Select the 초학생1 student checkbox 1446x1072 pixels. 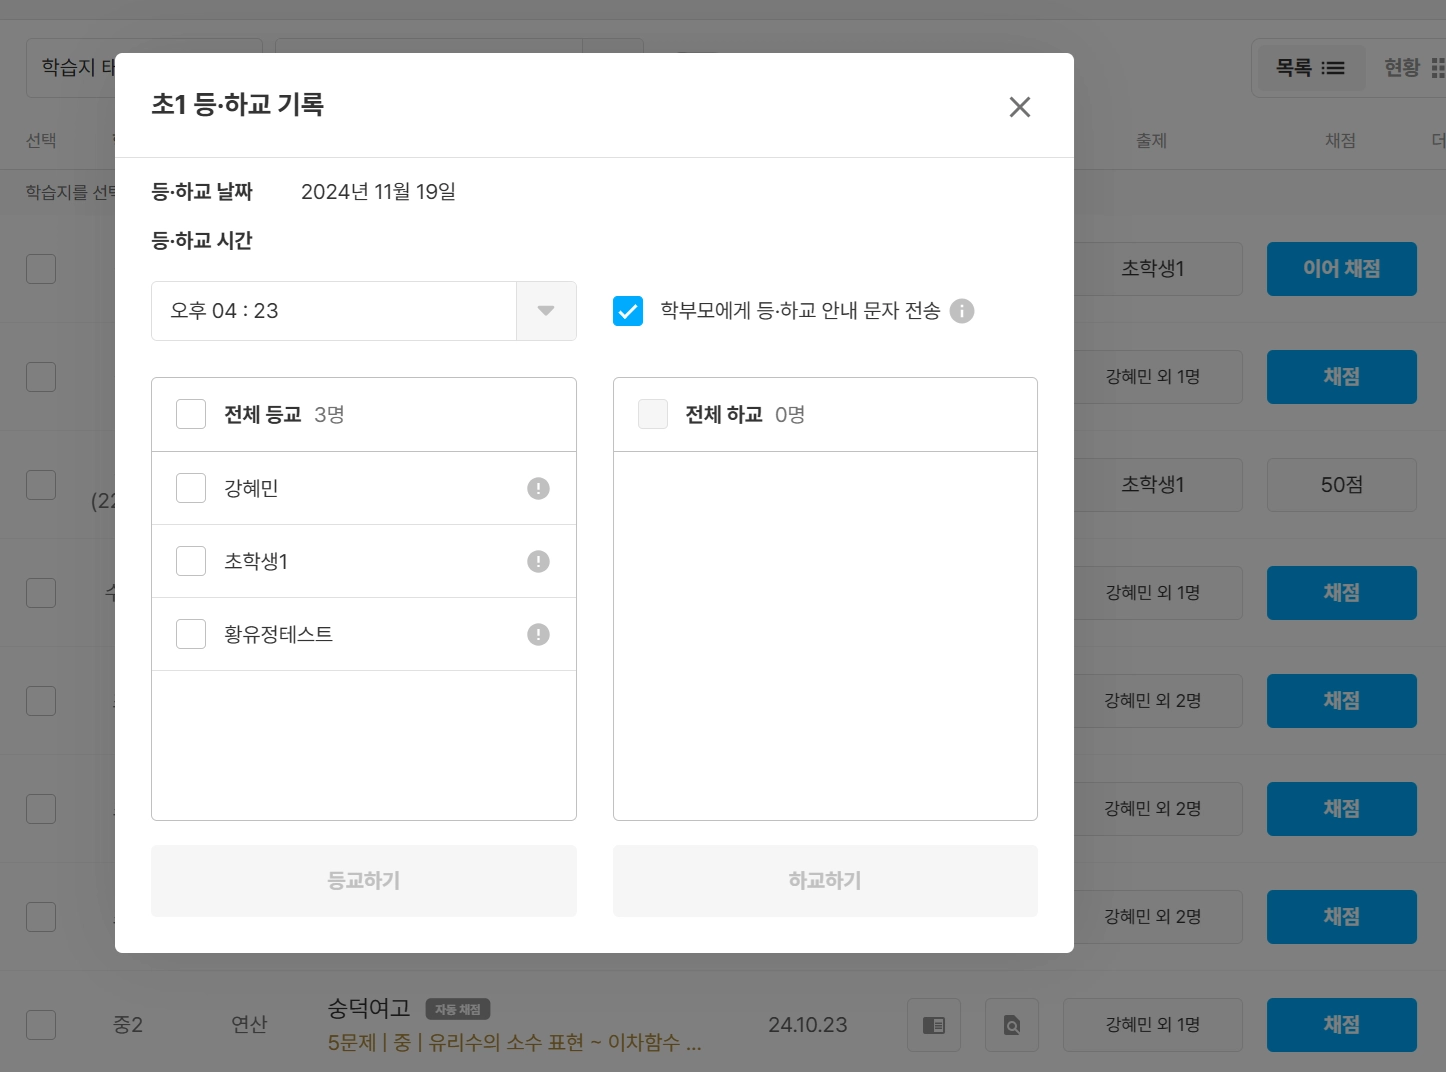[x=191, y=561]
